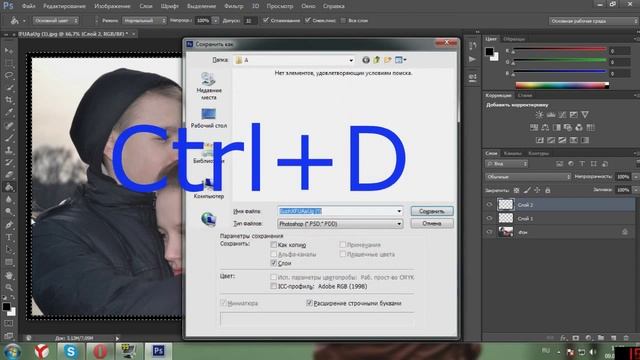Click lock transparent pixels icon
Image resolution: width=640 pixels, height=360 pixels.
pos(516,190)
